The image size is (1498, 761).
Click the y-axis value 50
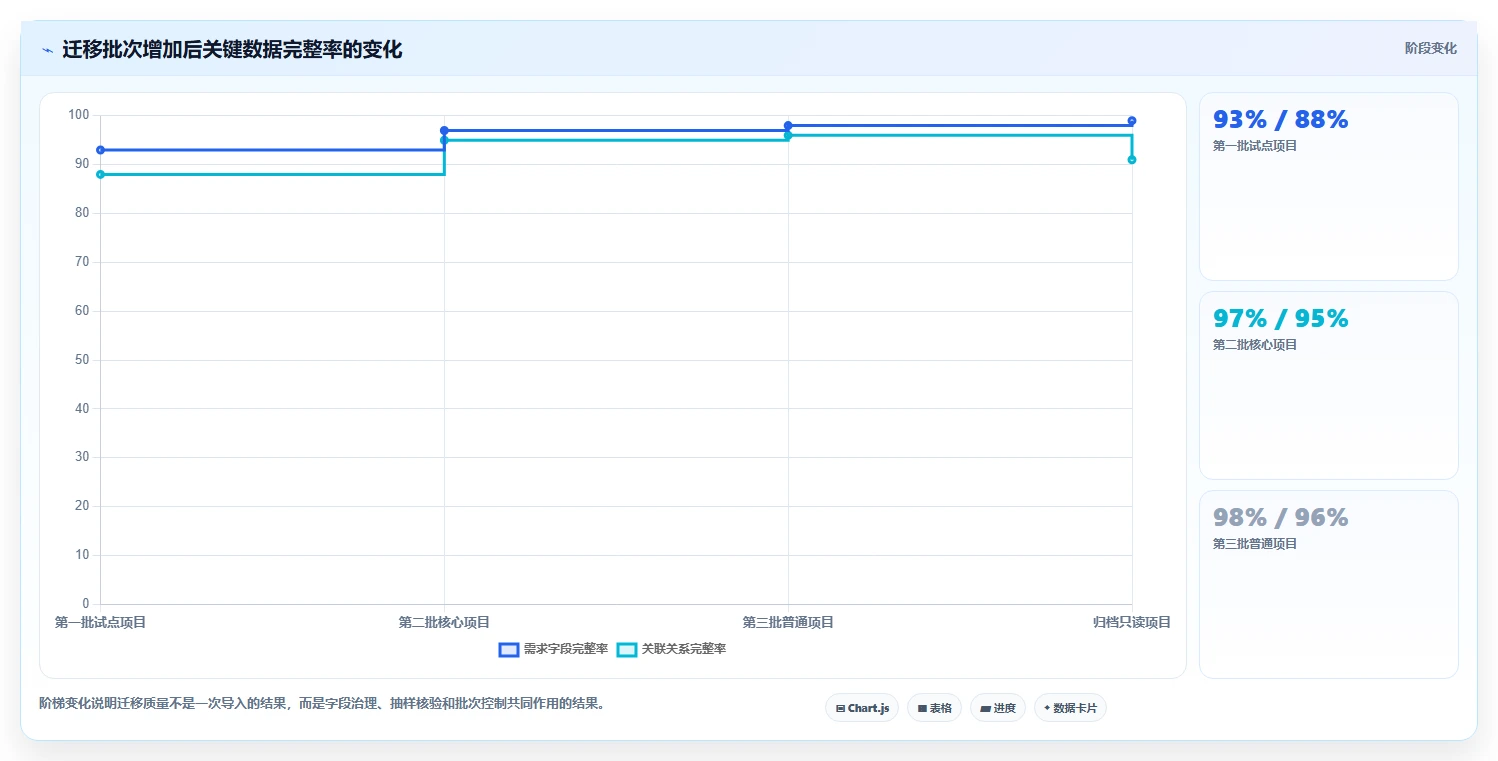(83, 359)
